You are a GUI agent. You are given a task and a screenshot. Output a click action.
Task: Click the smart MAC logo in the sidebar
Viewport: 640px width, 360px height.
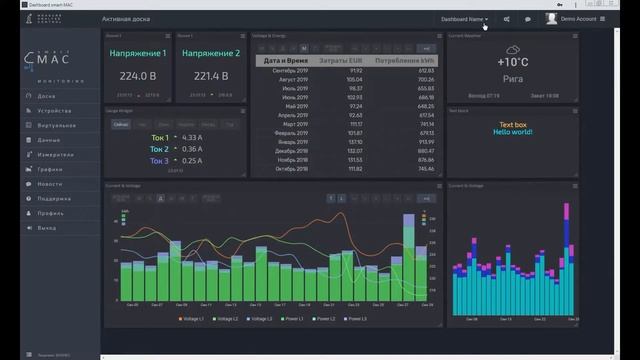47,60
